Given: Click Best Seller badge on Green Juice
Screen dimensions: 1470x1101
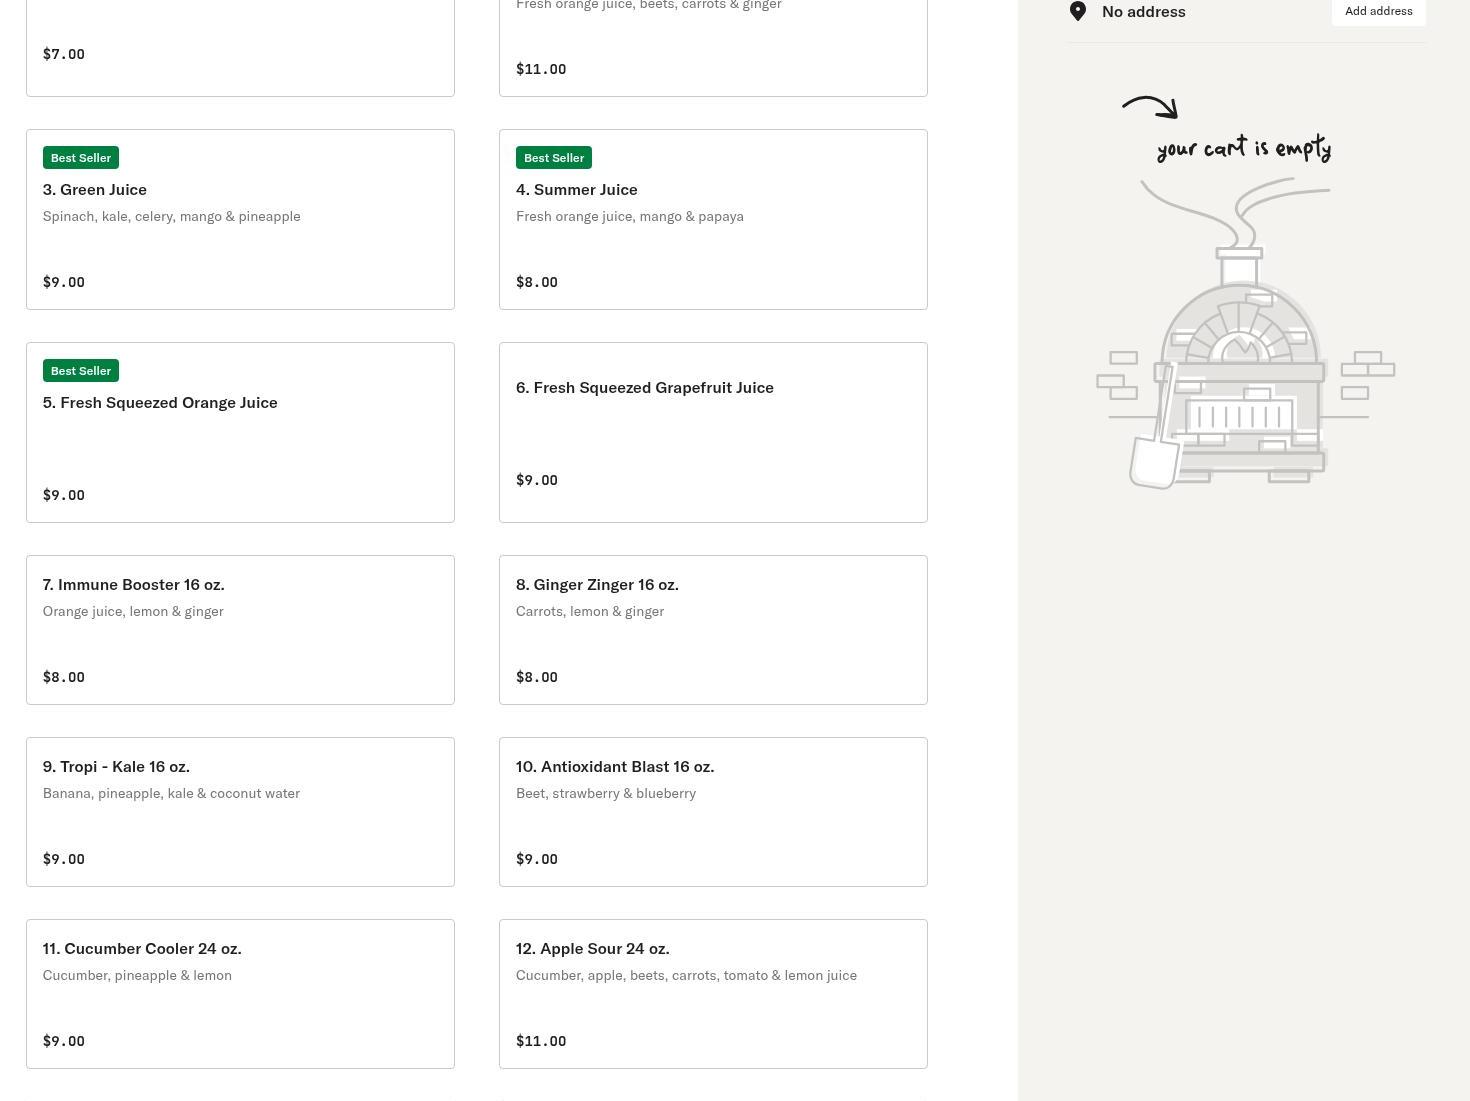Looking at the screenshot, I should pos(81,158).
